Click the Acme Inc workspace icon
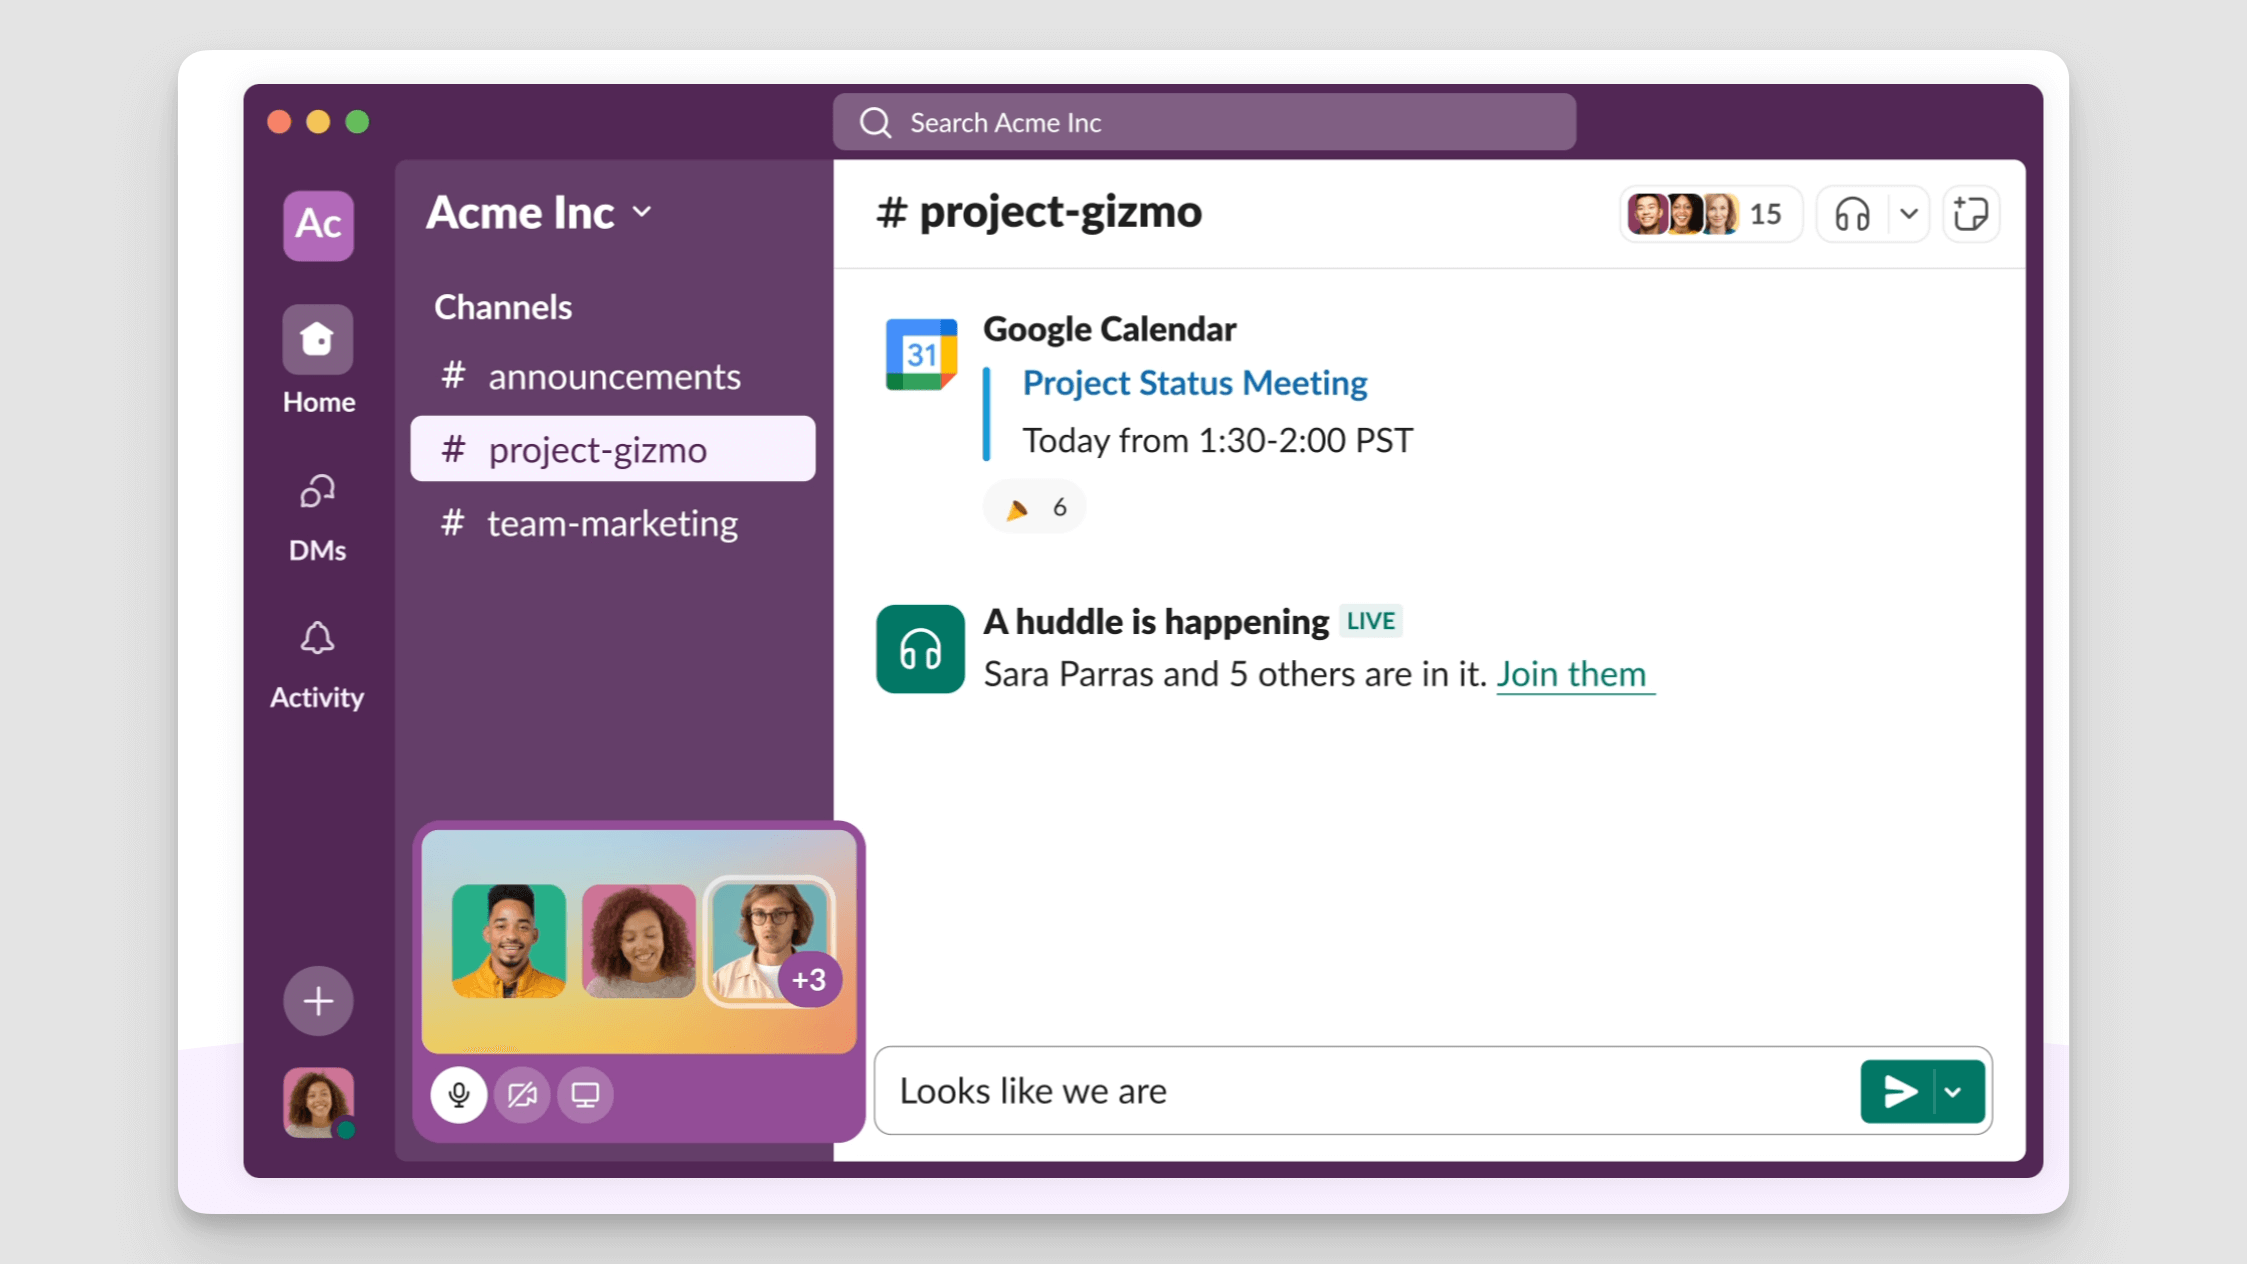The image size is (2247, 1264). (317, 225)
